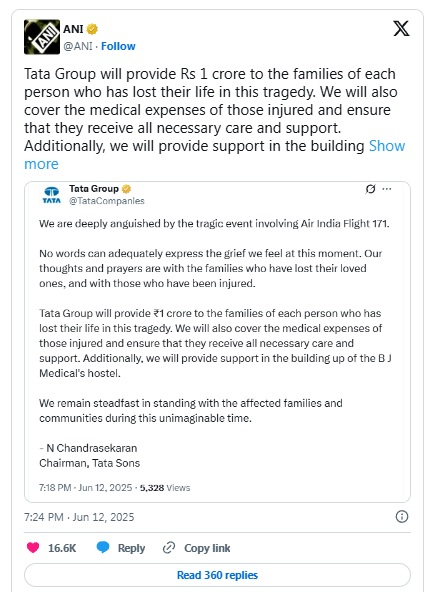Click the copy link chain icon
The width and height of the screenshot is (432, 592).
click(x=169, y=548)
